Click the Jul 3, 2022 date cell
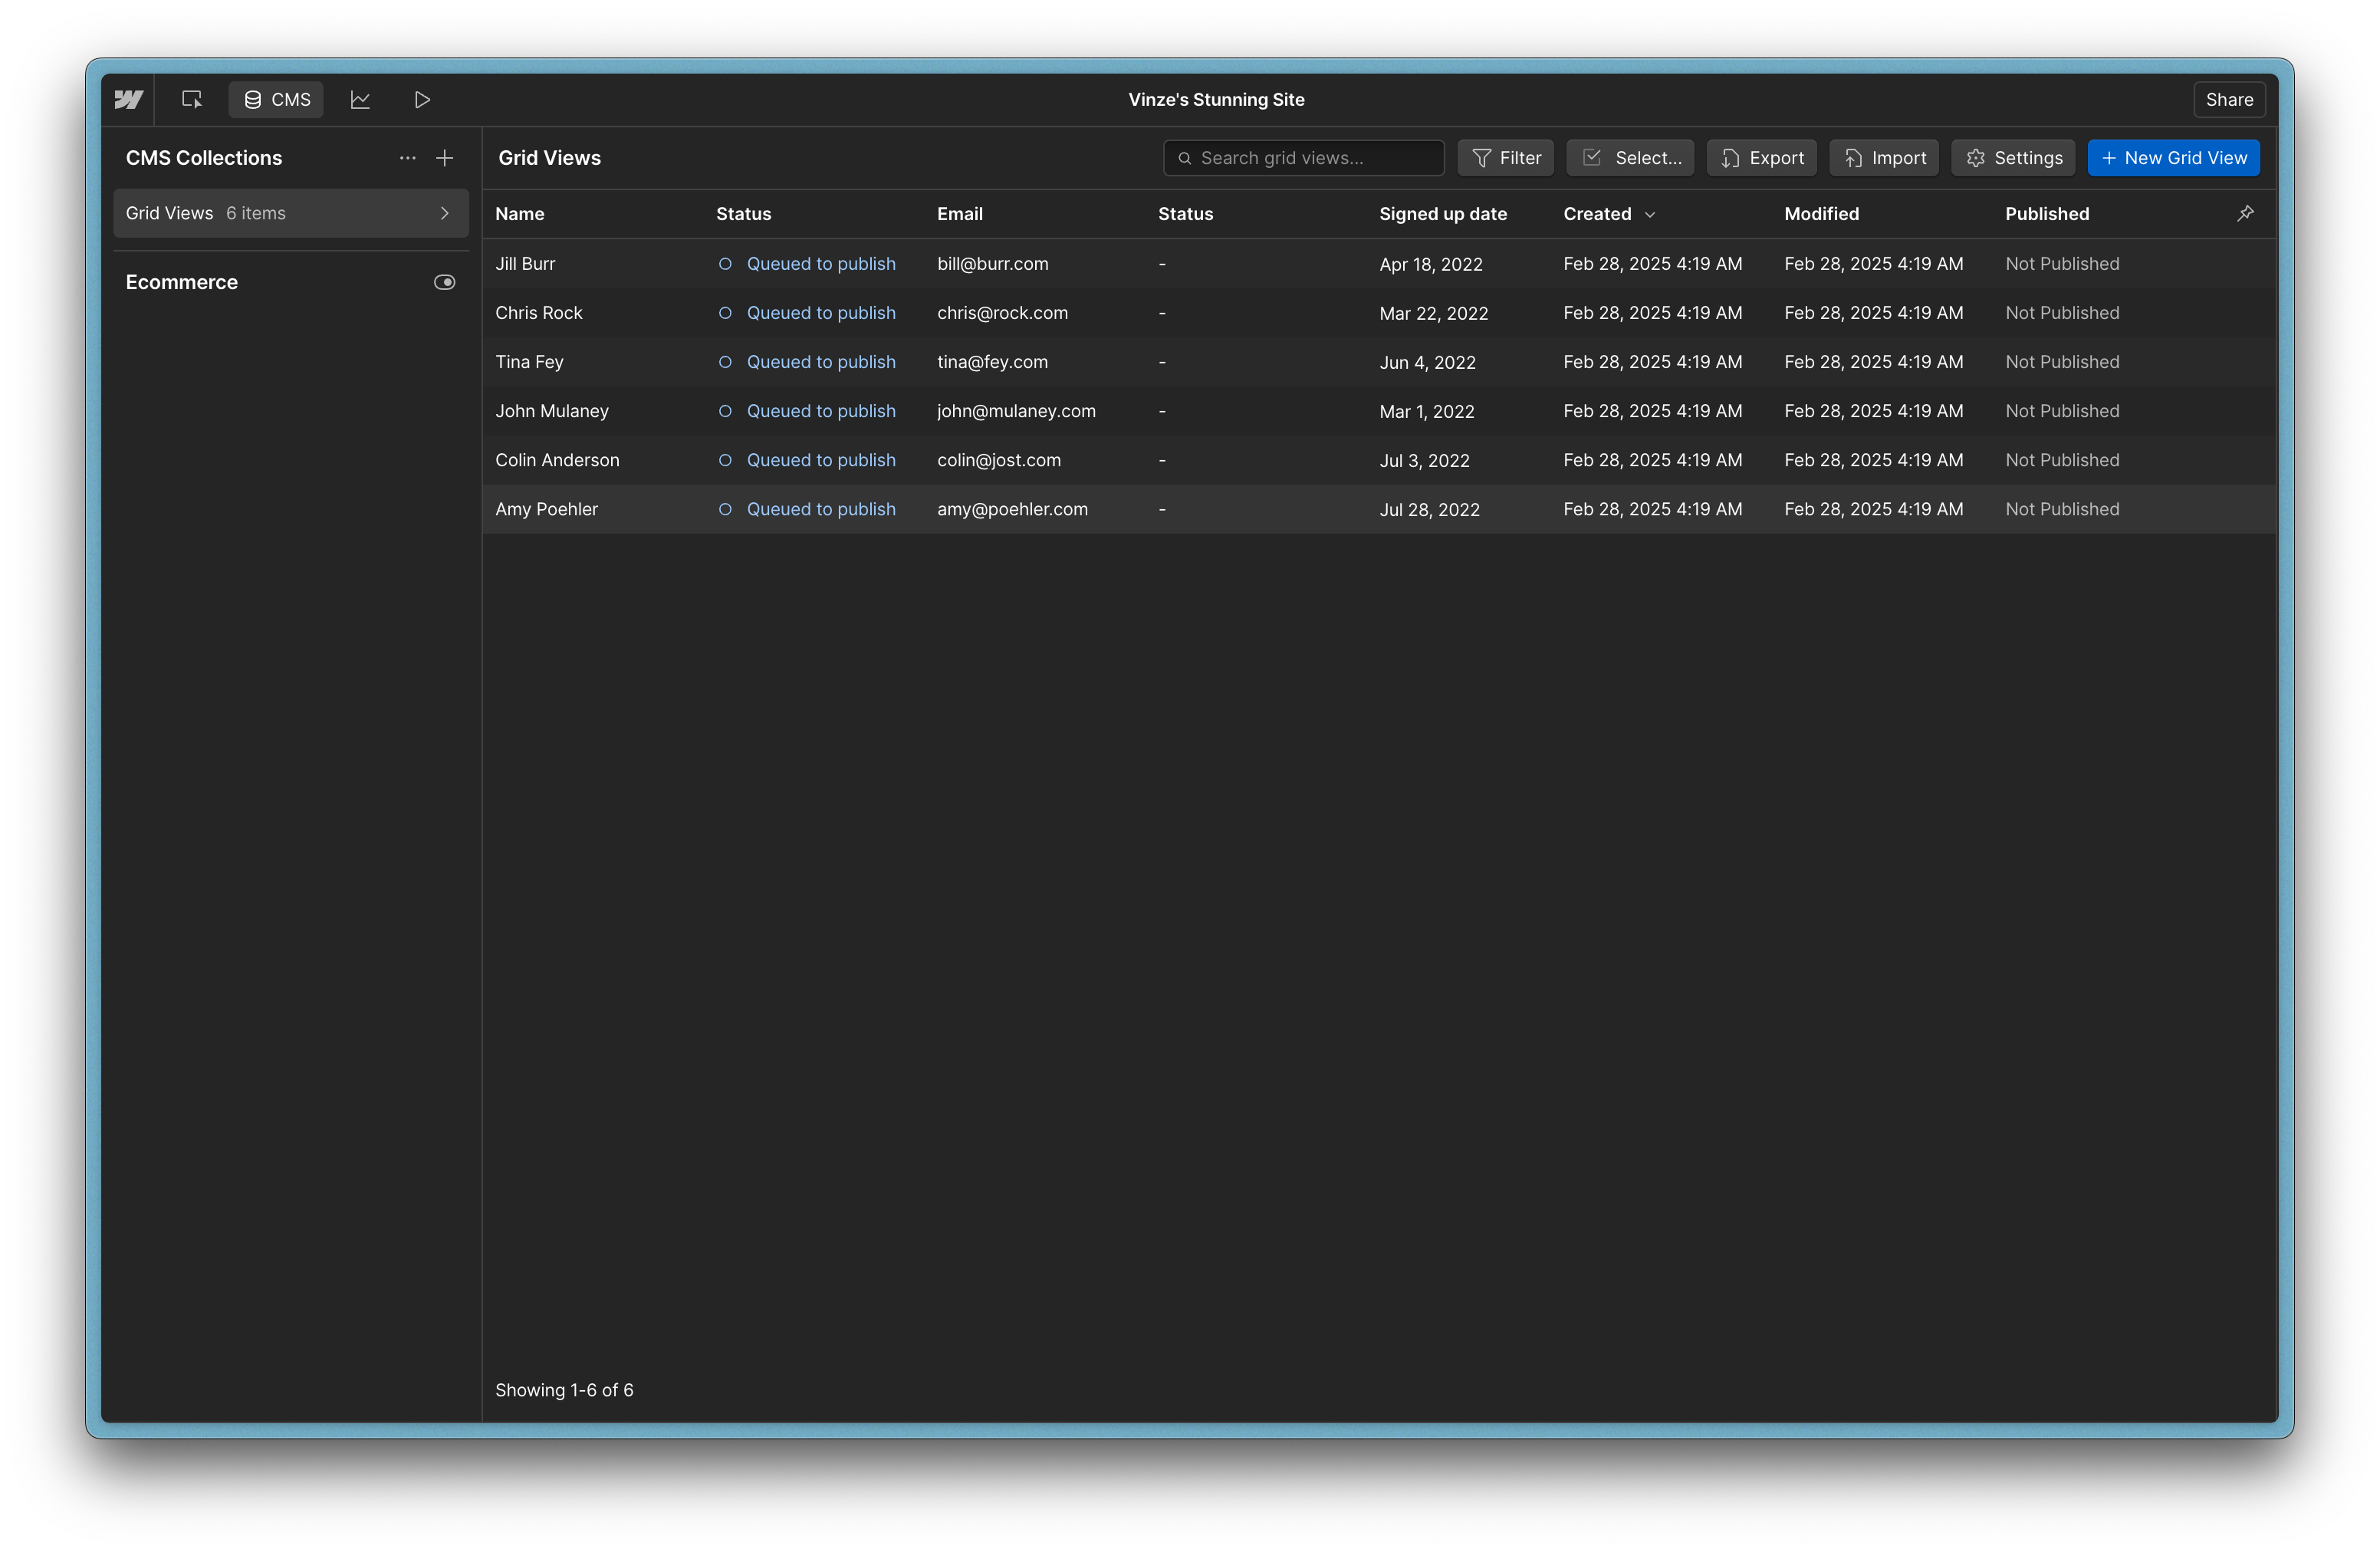 (x=1424, y=460)
